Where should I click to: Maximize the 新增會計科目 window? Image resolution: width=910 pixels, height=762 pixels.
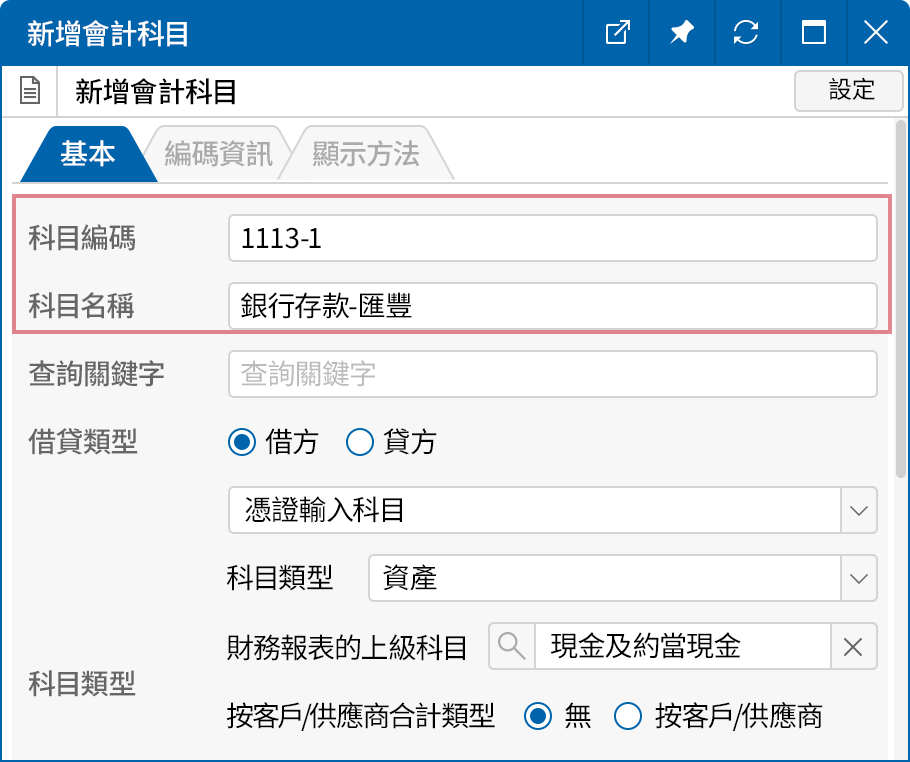click(813, 33)
